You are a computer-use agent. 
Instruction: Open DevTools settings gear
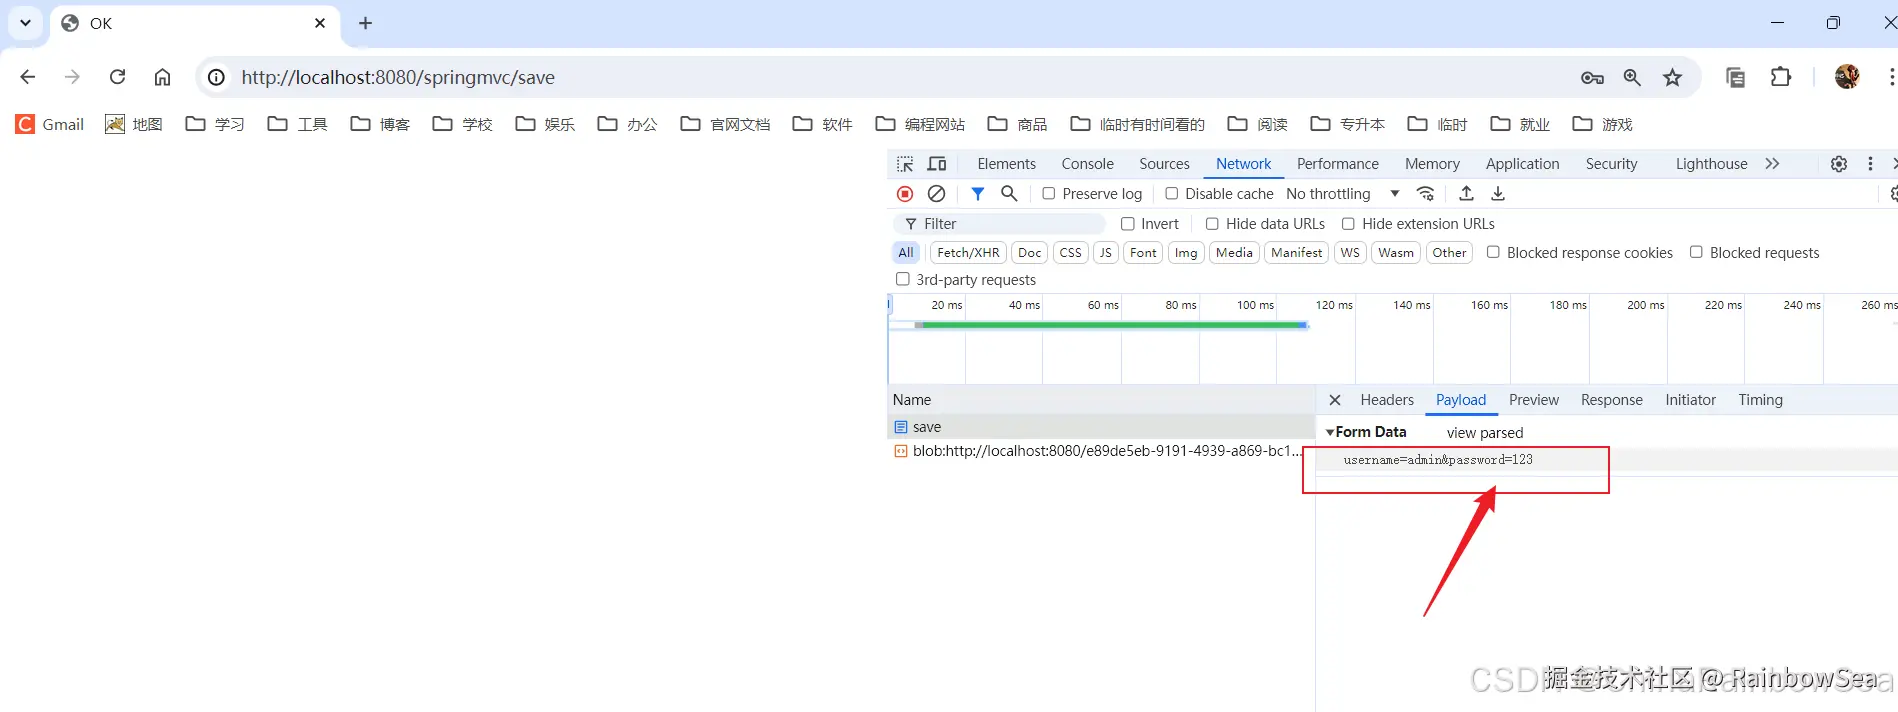[x=1839, y=164]
